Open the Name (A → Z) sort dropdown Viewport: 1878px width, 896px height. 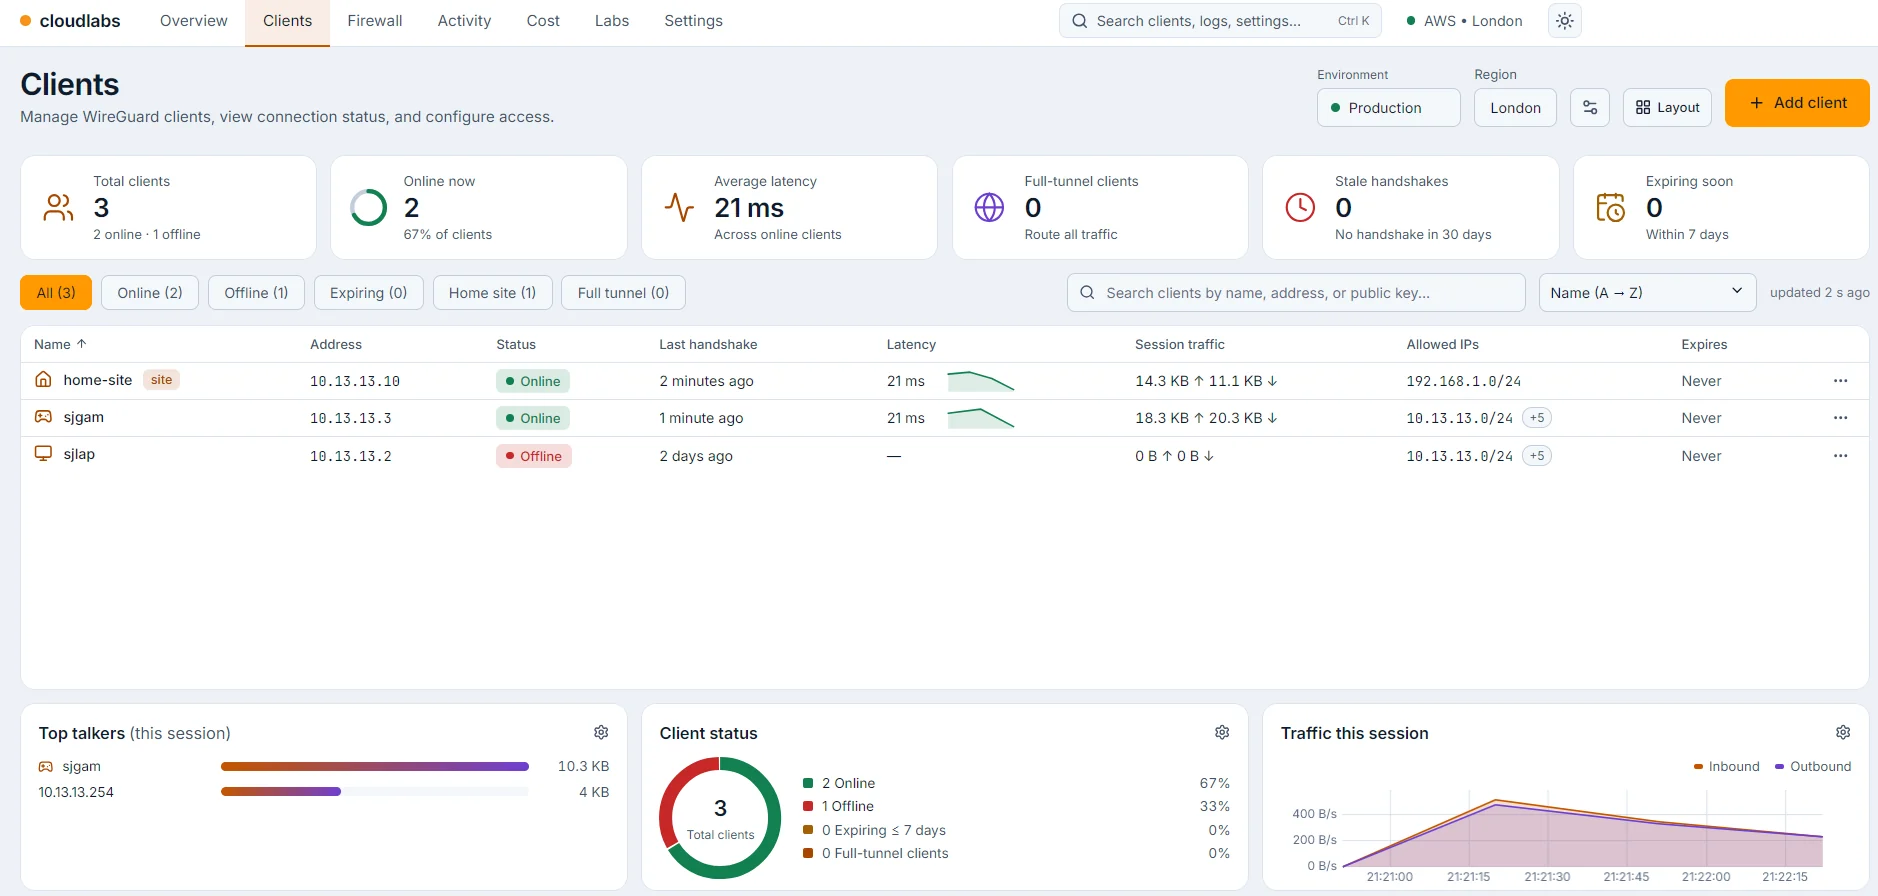pos(1647,293)
